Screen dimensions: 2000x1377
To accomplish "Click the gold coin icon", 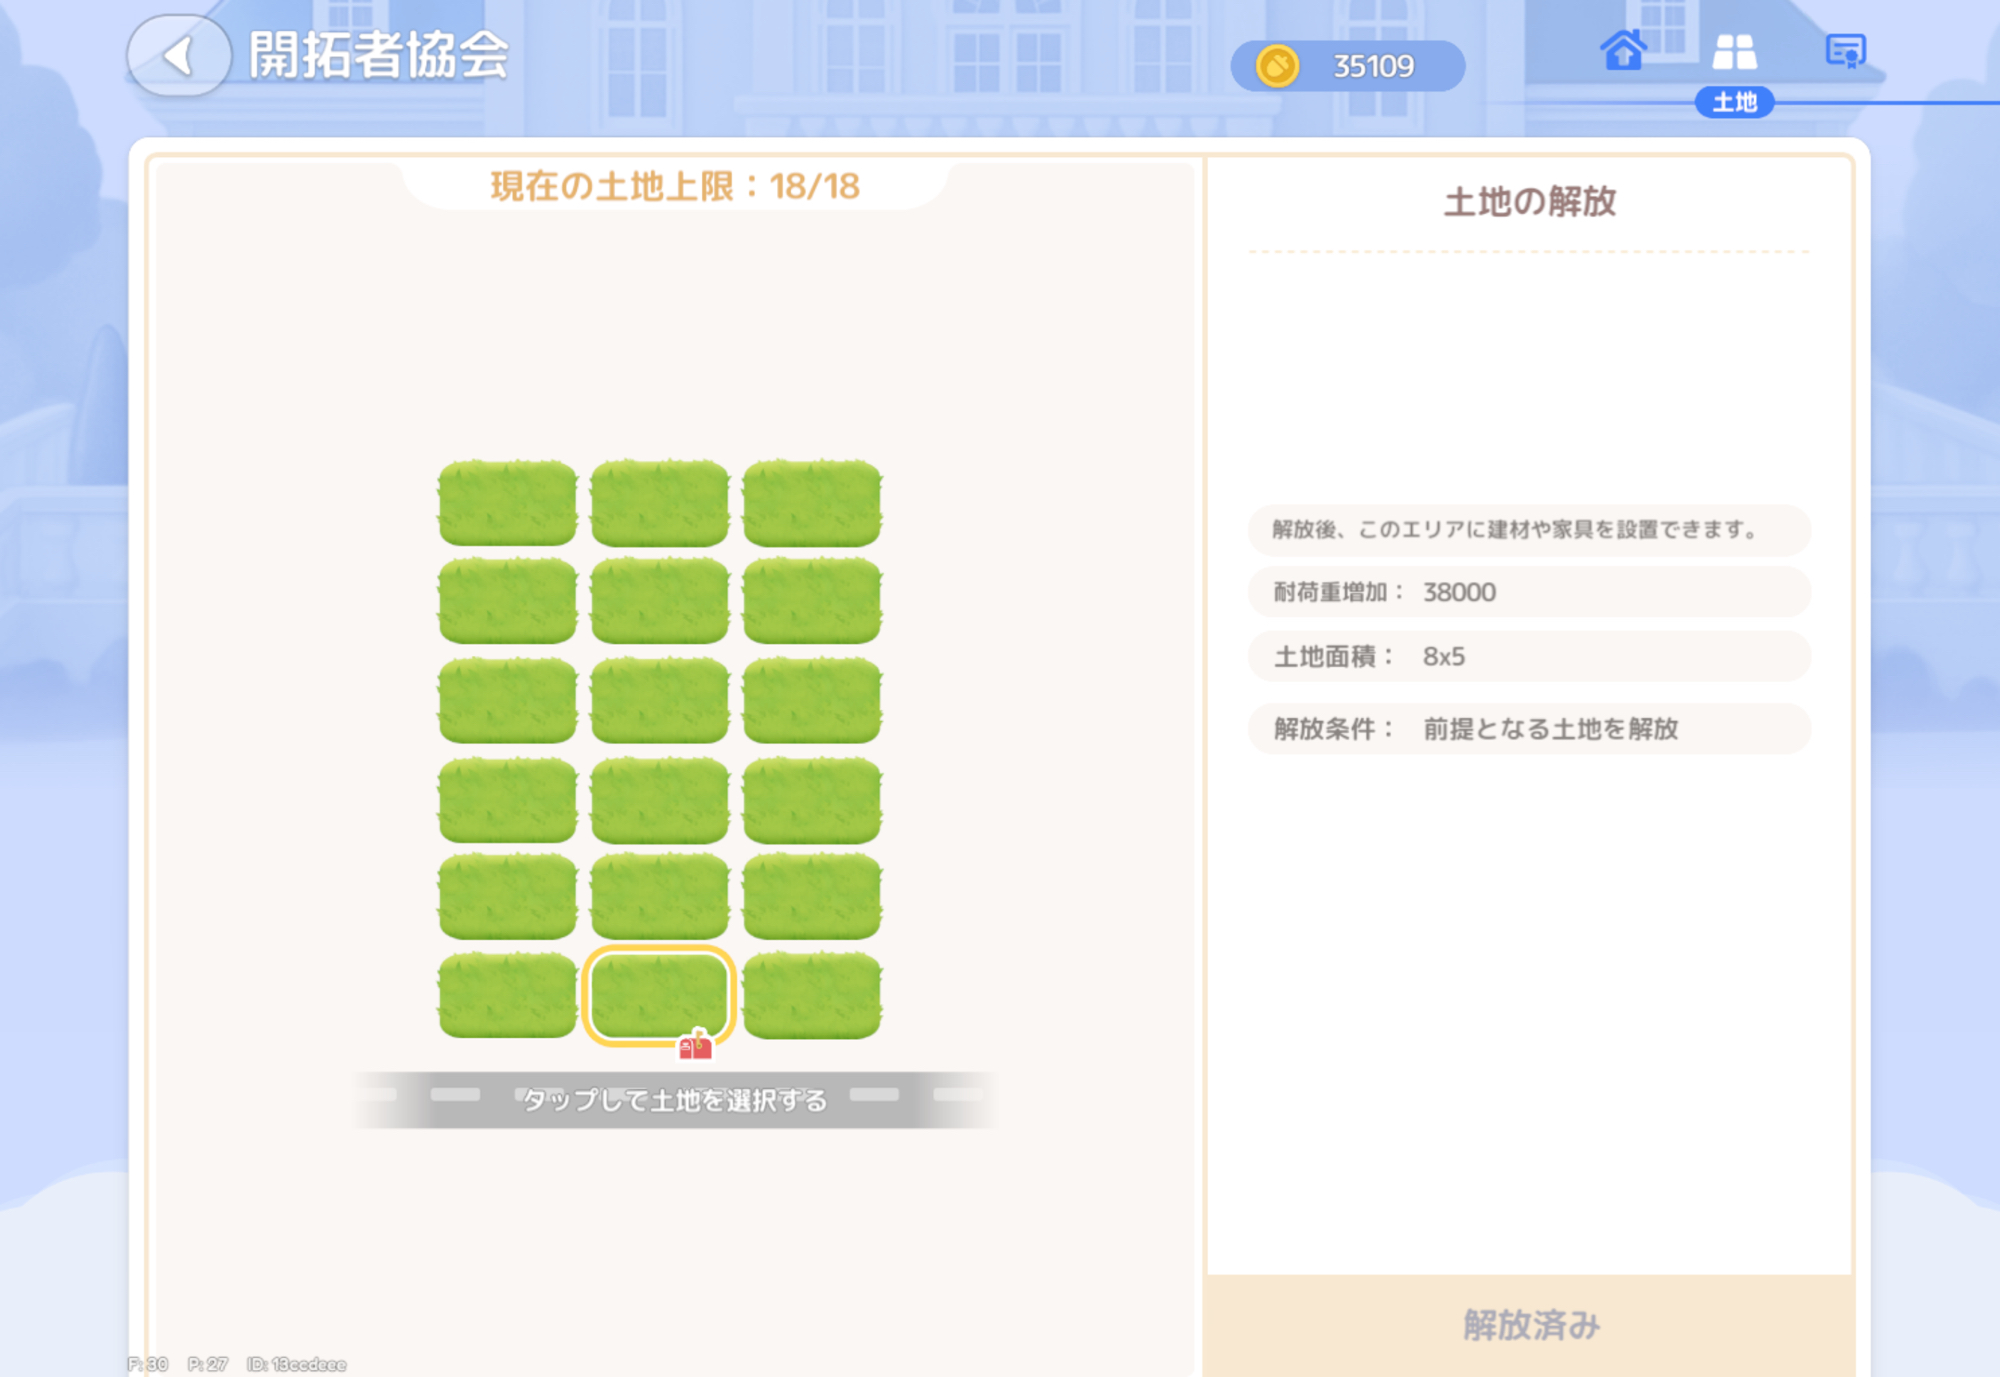I will pos(1277,67).
